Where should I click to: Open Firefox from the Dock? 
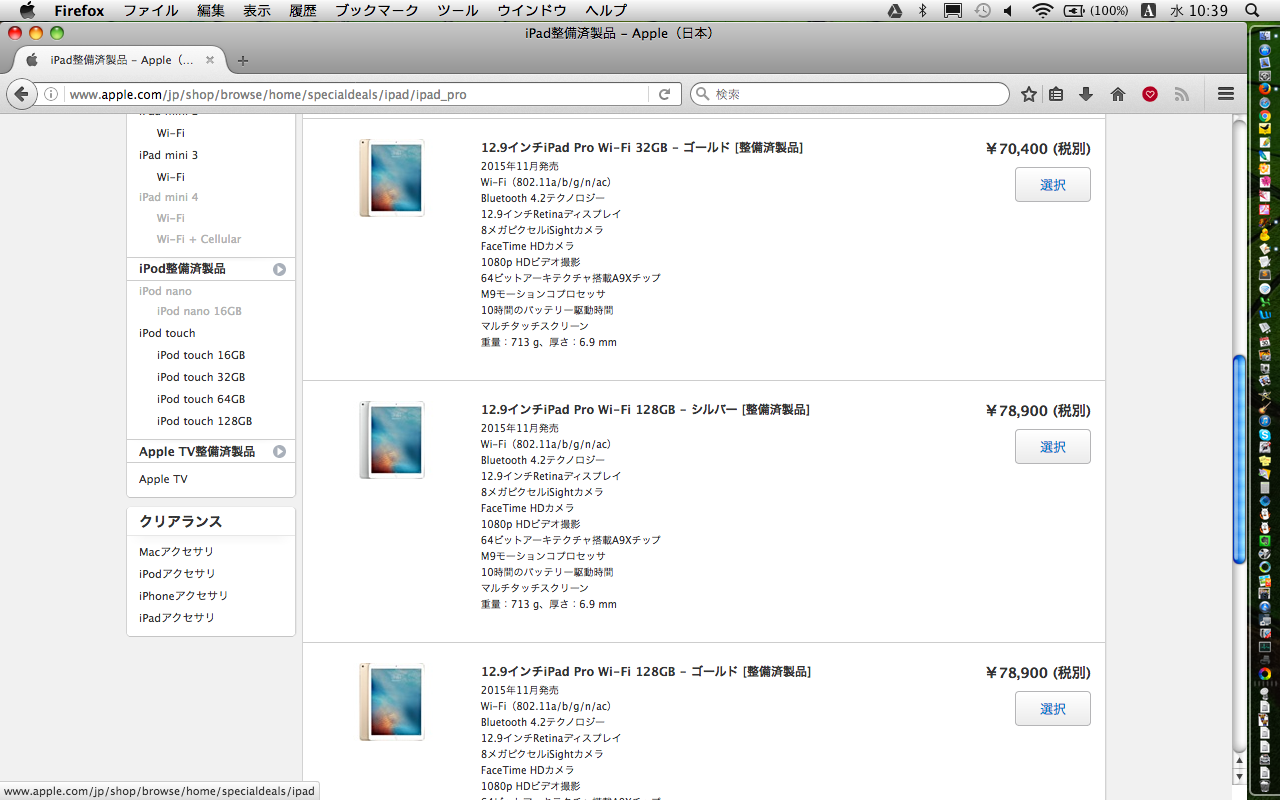1265,89
